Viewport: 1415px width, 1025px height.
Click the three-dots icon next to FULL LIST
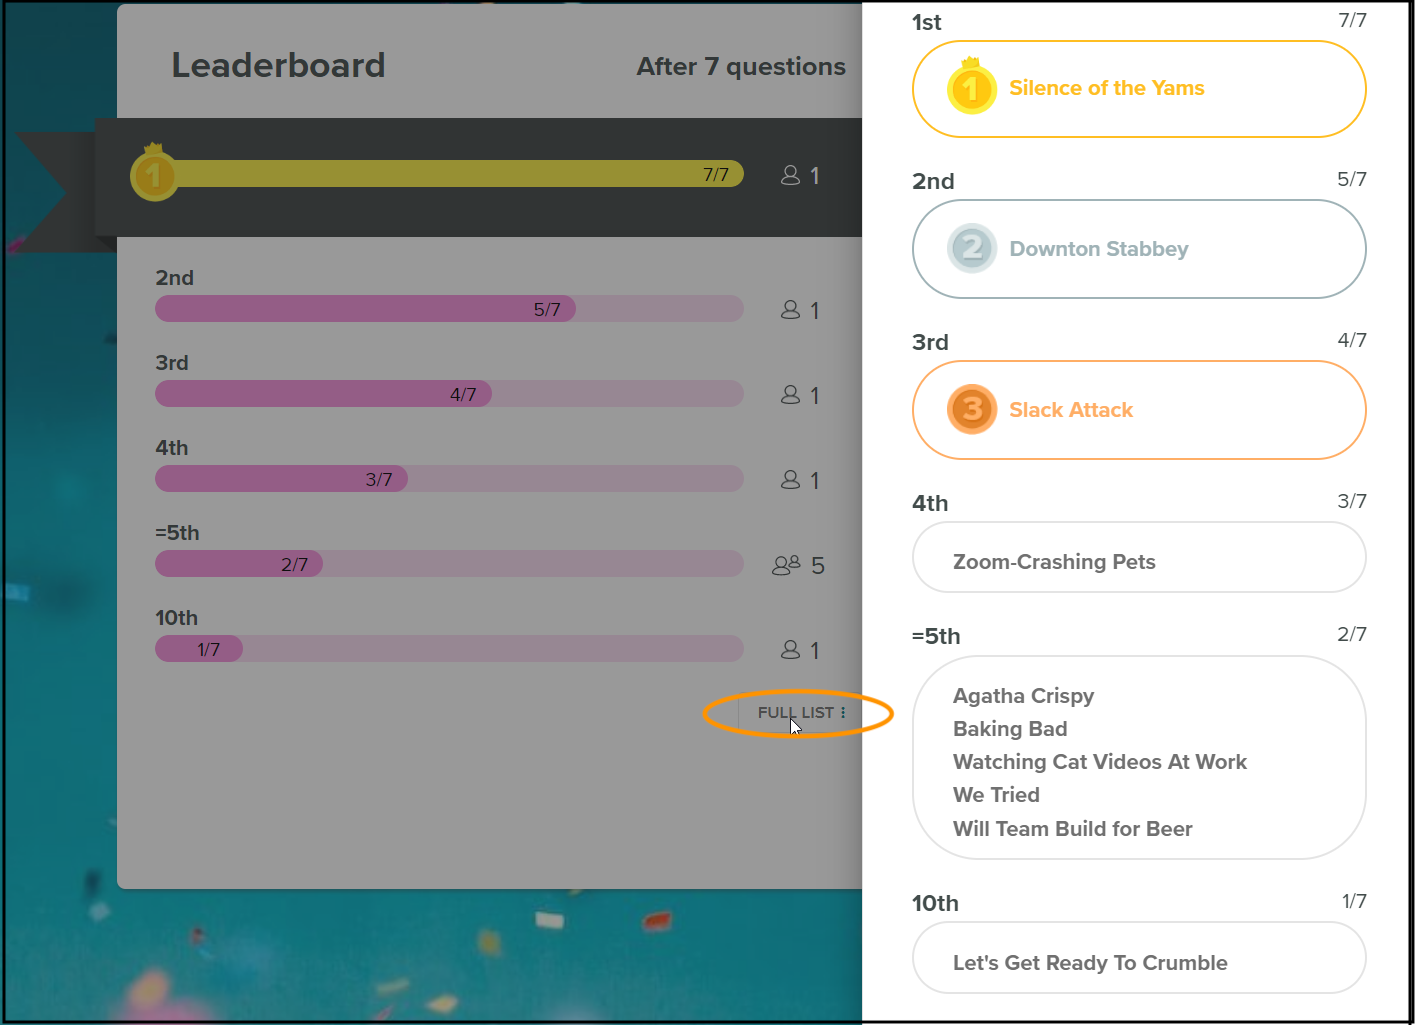point(843,713)
